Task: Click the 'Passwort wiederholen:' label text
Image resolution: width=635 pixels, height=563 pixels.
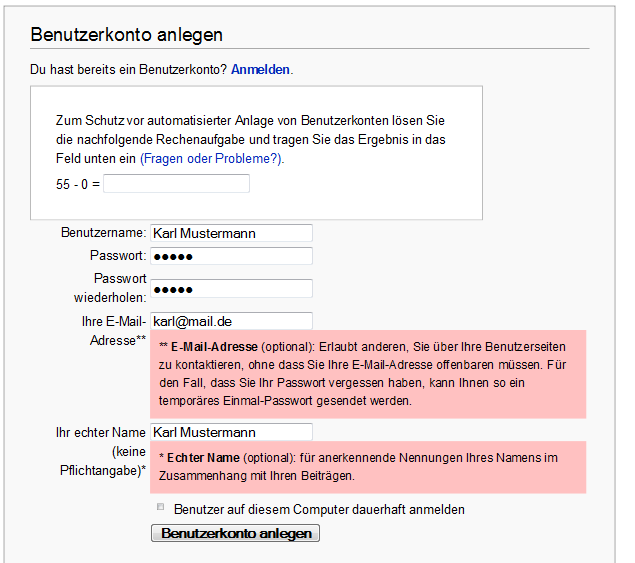Action: 110,288
